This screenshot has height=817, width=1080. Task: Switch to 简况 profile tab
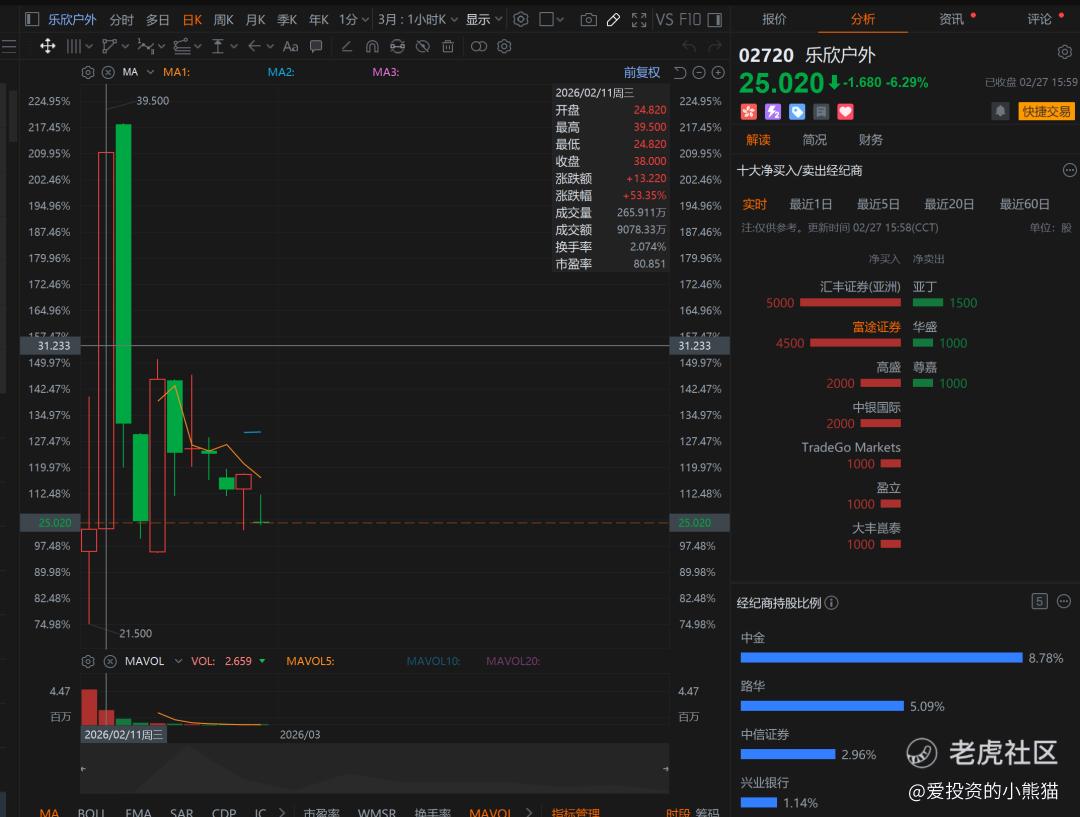click(814, 140)
